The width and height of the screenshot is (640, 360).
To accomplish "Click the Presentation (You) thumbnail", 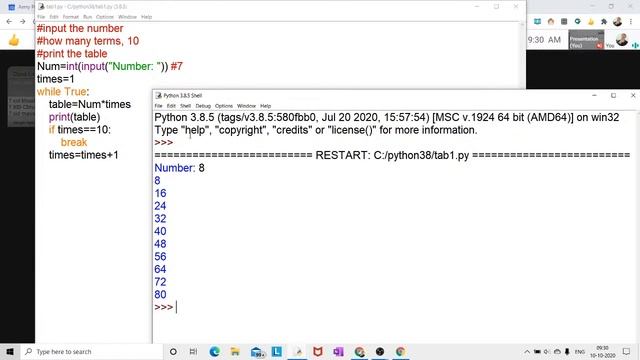I will coord(586,40).
